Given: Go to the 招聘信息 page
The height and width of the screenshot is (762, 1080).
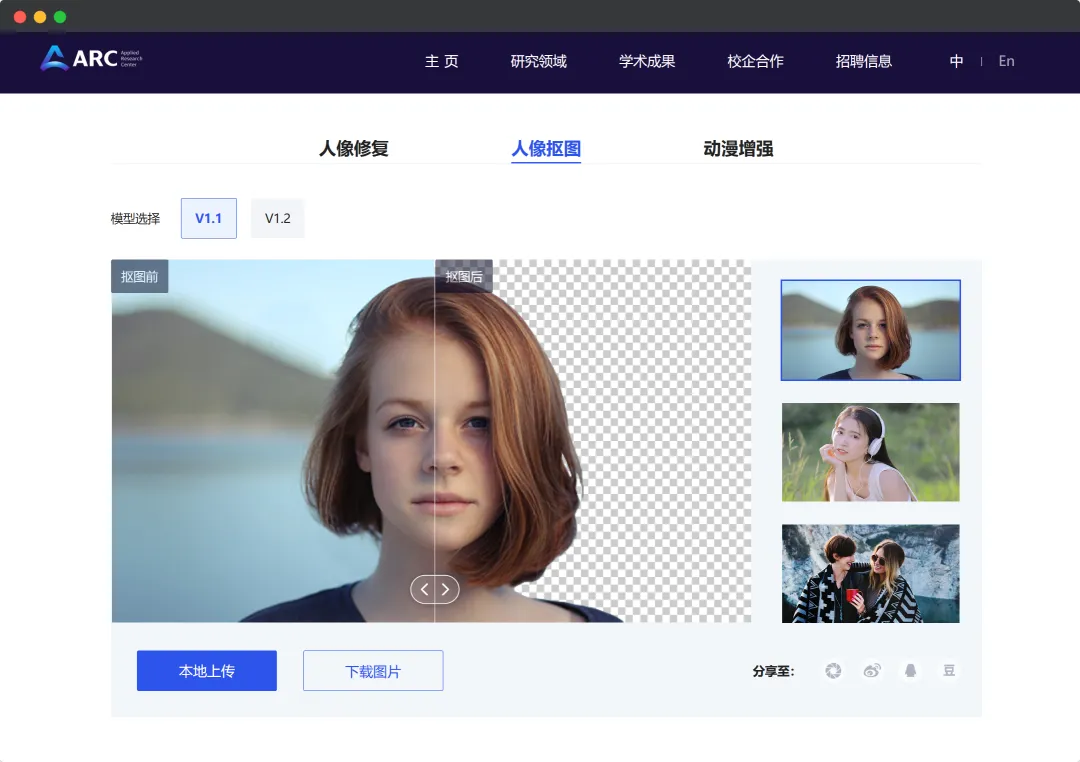Looking at the screenshot, I should click(863, 61).
